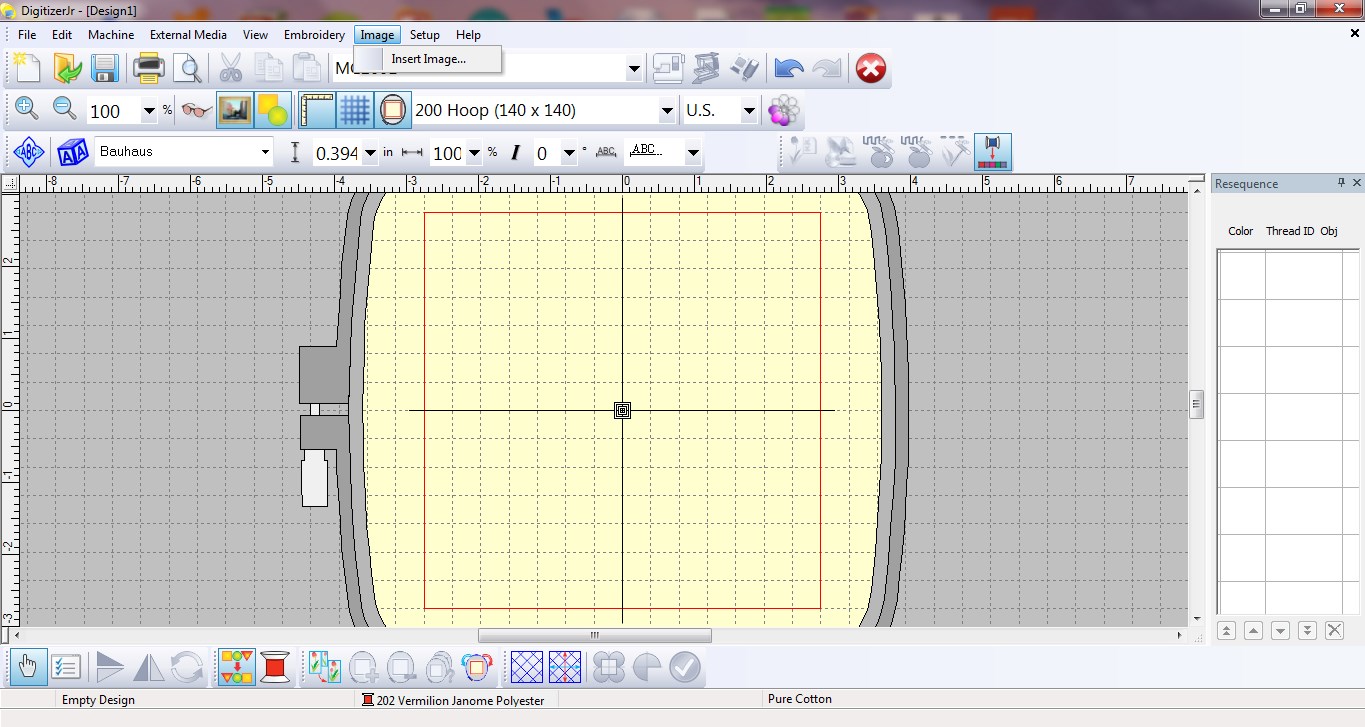Screen dimensions: 1365x727
Task: Toggle the grid display button
Action: point(355,110)
